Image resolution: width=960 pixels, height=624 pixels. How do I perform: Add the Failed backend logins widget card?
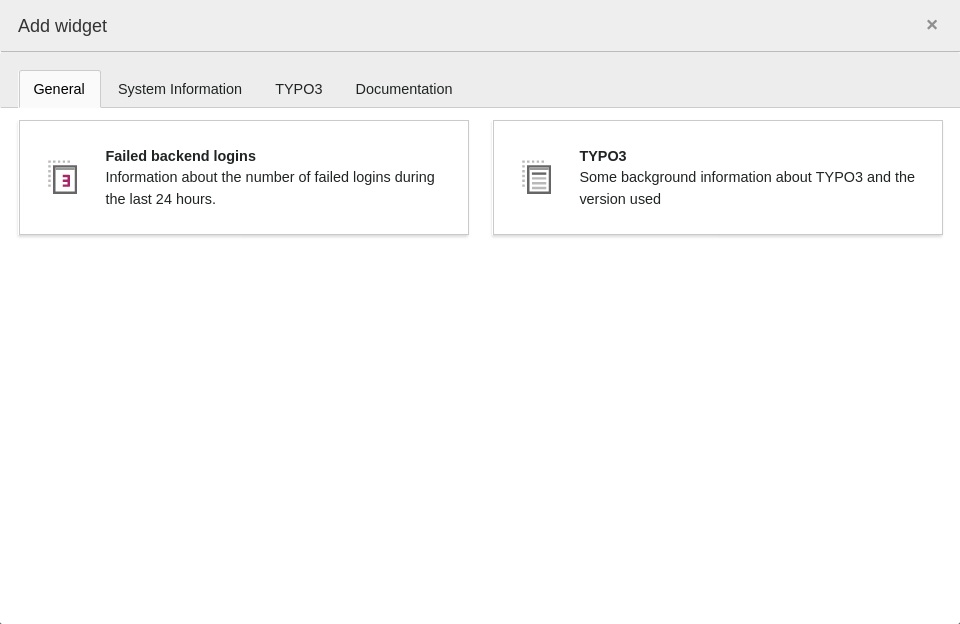[243, 220]
